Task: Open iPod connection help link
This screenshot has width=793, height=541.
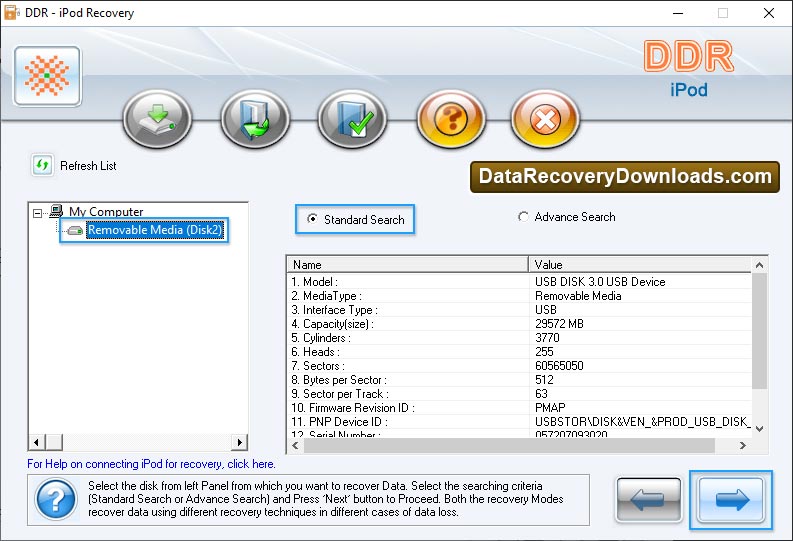Action: click(x=151, y=464)
